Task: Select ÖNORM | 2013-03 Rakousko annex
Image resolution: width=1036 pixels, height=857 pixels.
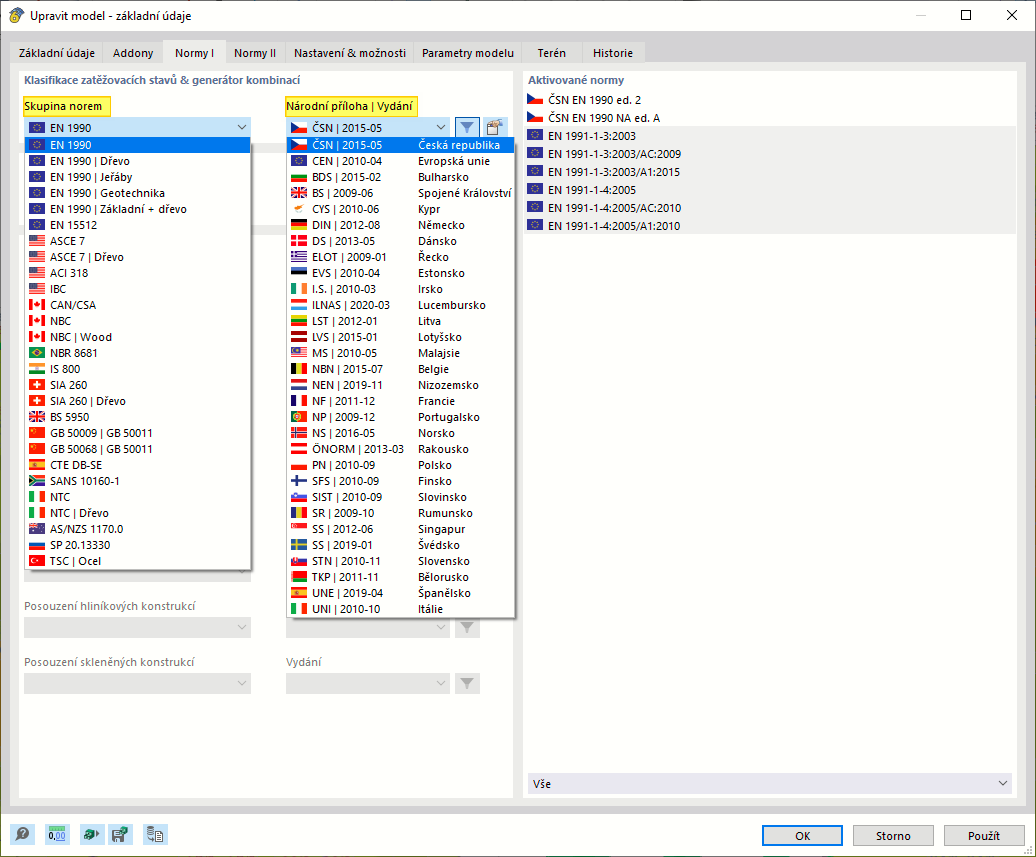Action: [x=400, y=449]
